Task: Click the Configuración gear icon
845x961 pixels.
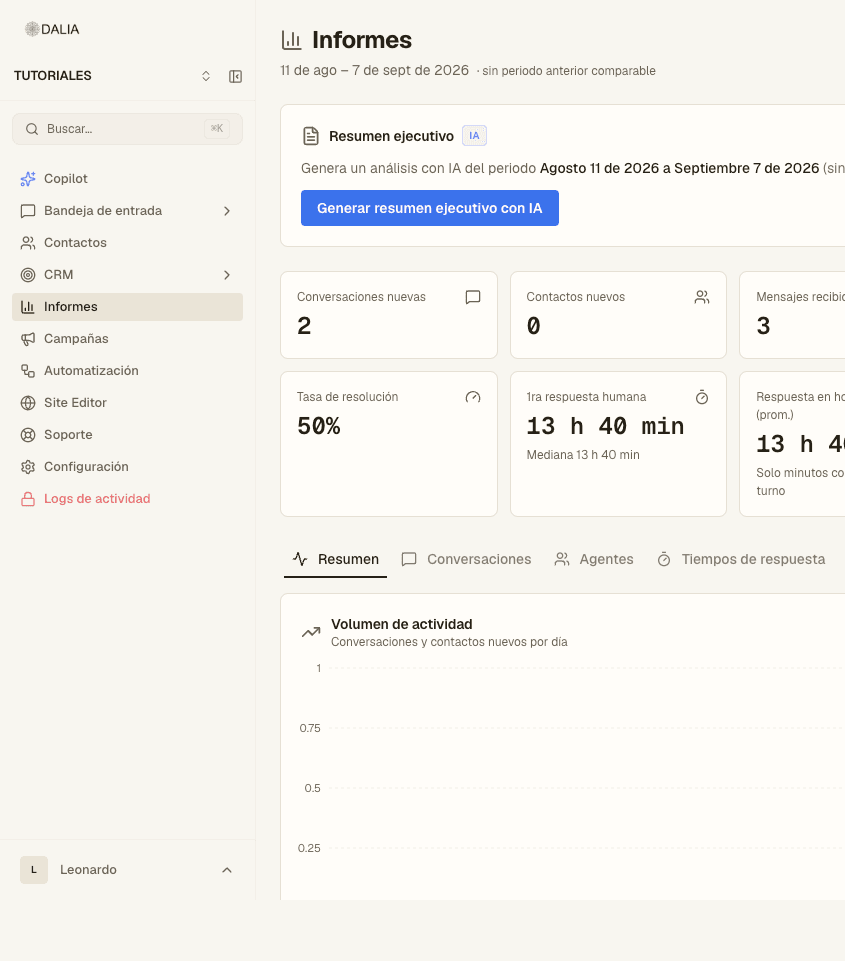Action: tap(28, 467)
